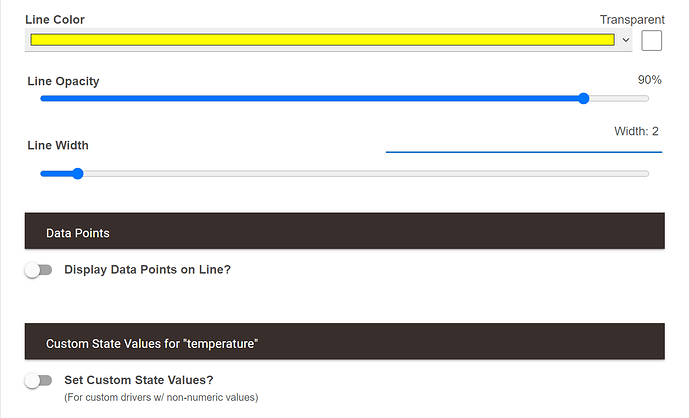
Task: Click the custom drivers hint text
Action: pos(161,397)
